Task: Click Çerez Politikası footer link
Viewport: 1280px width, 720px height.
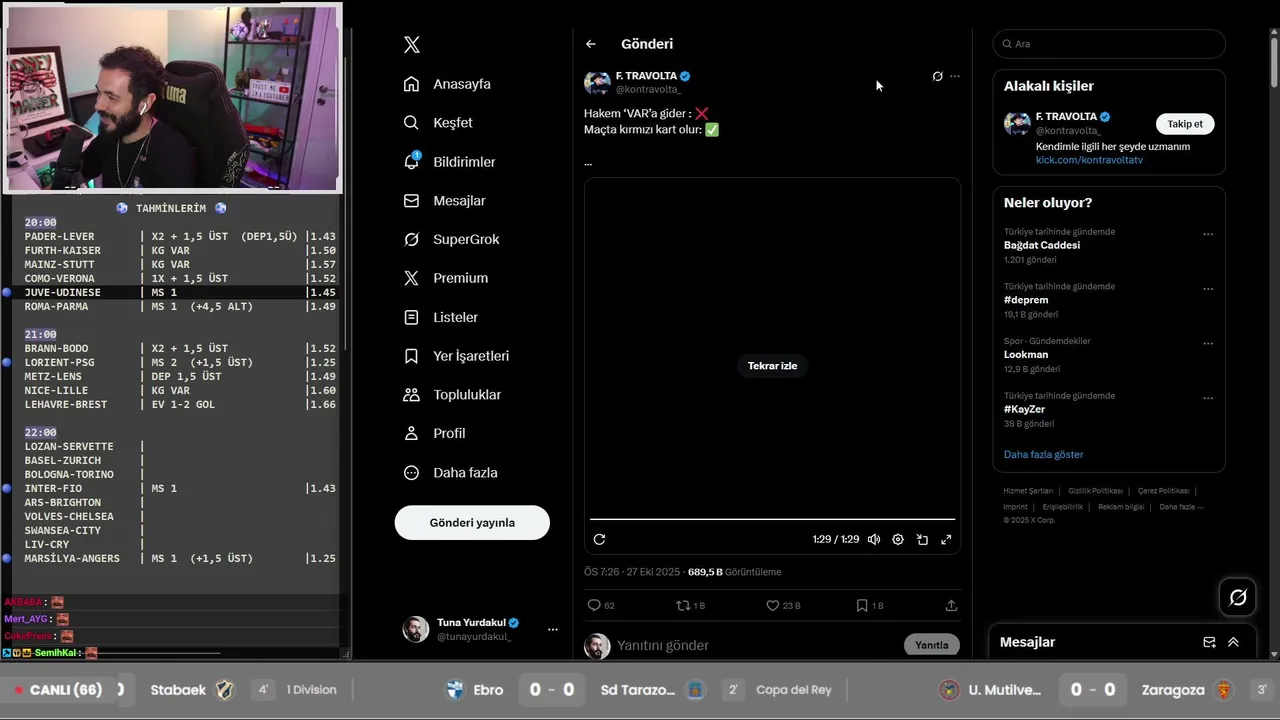Action: 1163,491
